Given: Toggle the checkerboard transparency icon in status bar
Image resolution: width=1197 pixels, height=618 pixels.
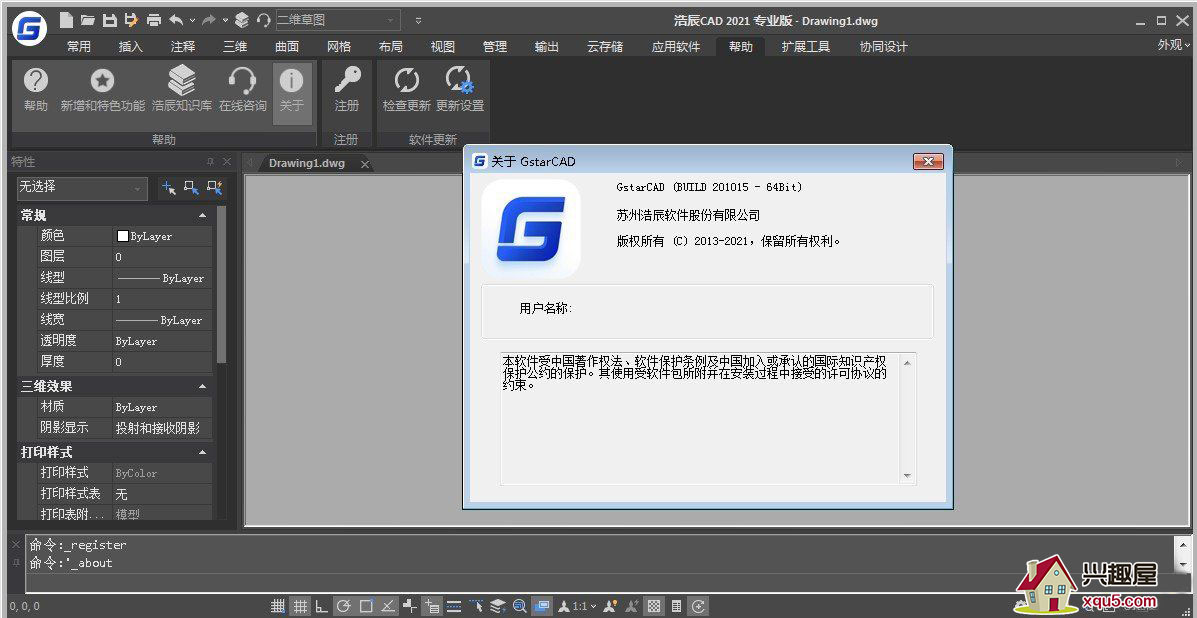Looking at the screenshot, I should 654,607.
